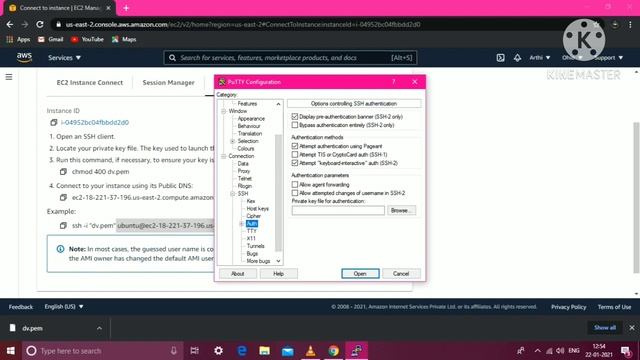Open the Arthi account dropdown
Image resolution: width=640 pixels, height=360 pixels.
[x=540, y=58]
